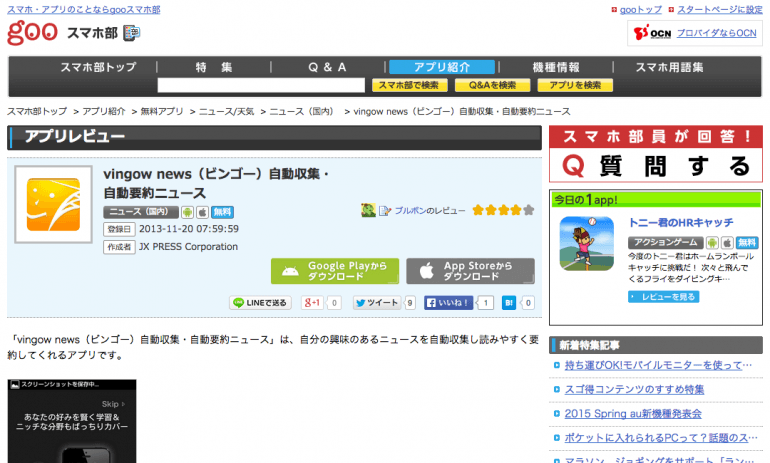Image resolution: width=770 pixels, height=463 pixels.
Task: Click the Q 質問する banner
Action: 656,165
